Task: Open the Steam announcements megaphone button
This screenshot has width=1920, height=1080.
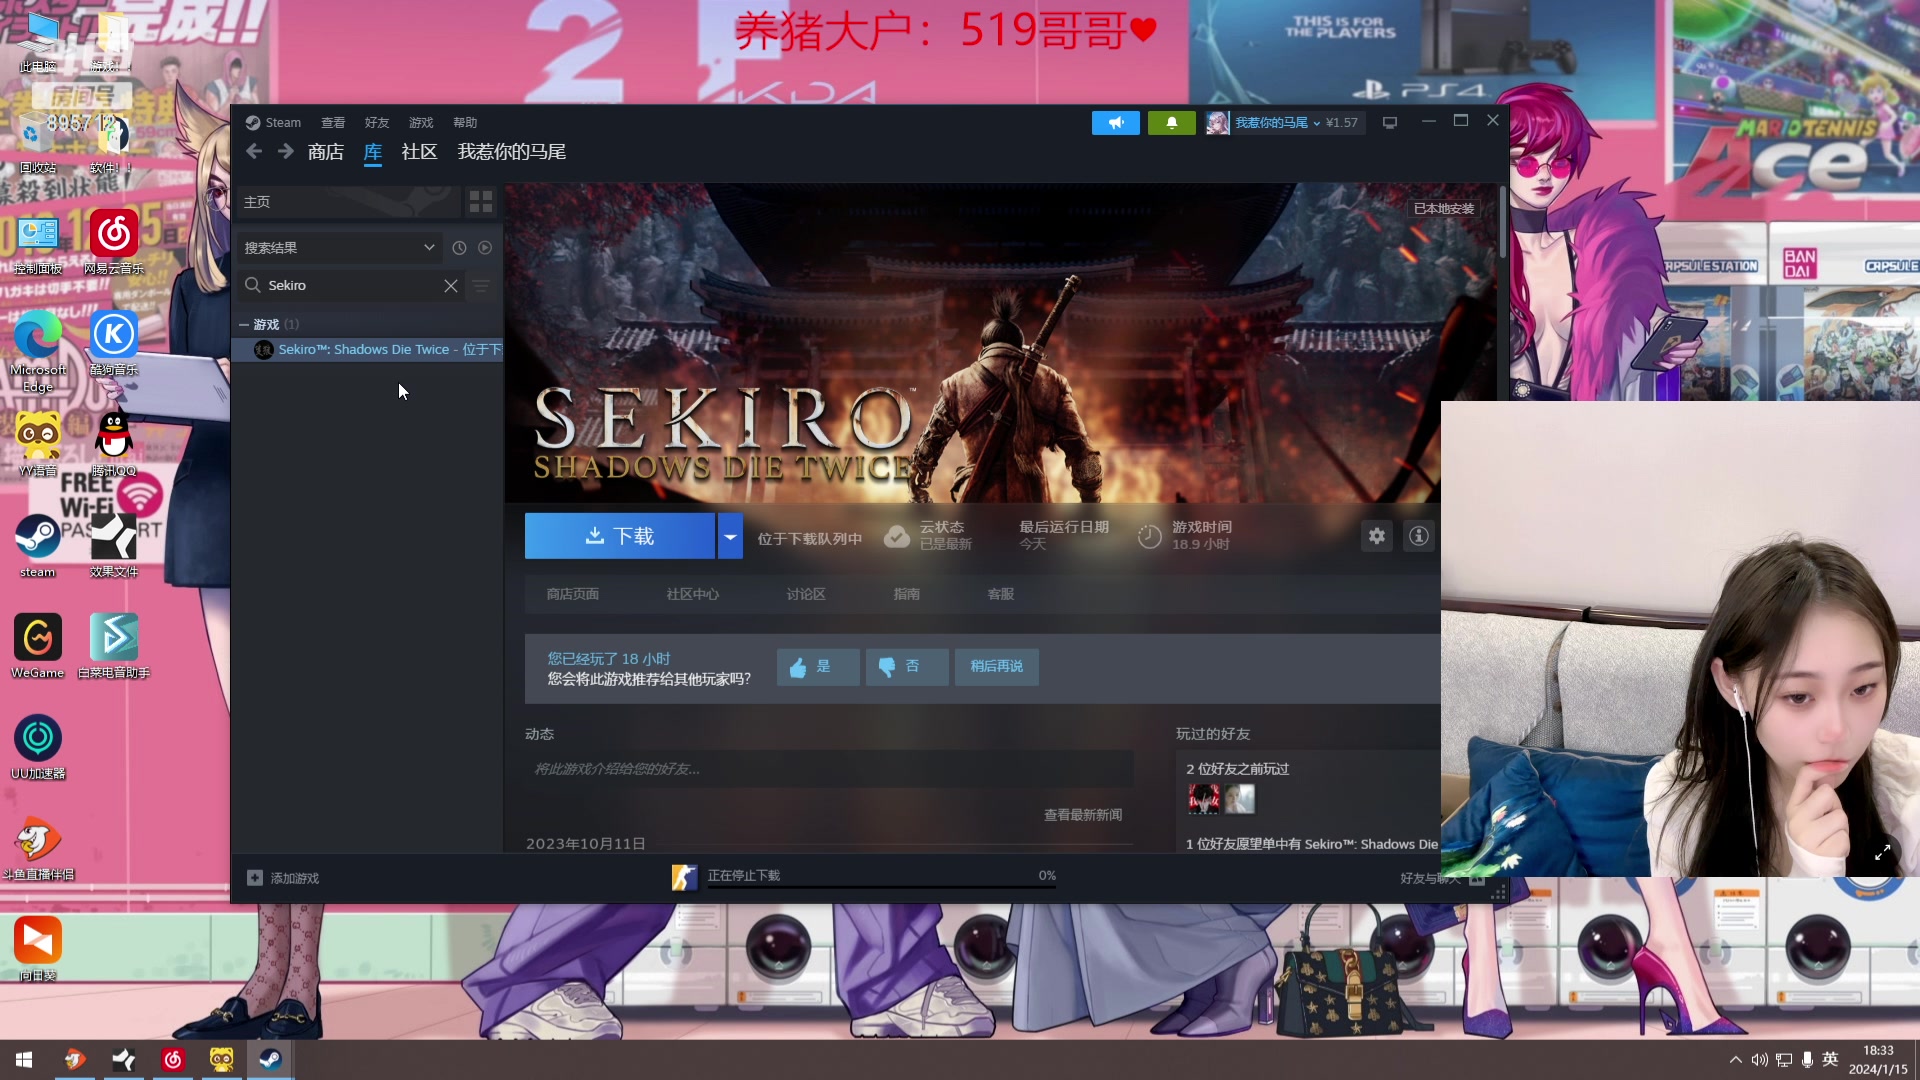Action: (1115, 122)
